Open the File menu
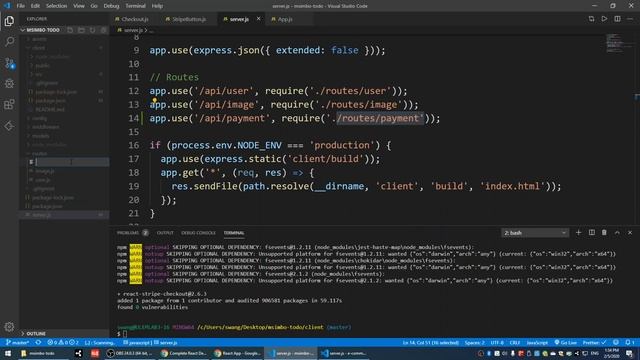 coord(21,6)
